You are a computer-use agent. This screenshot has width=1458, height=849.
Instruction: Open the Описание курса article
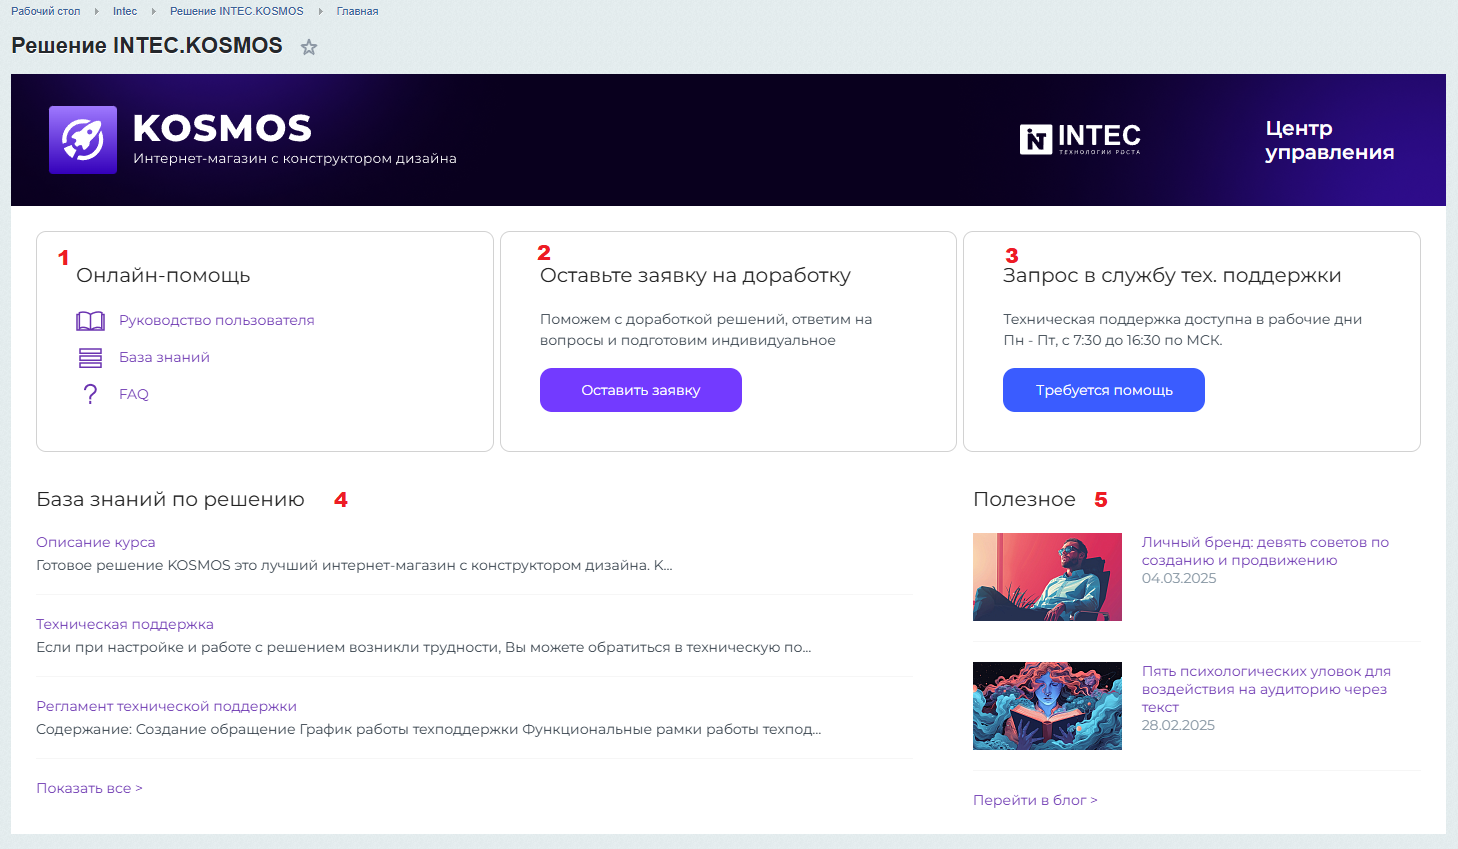point(96,542)
